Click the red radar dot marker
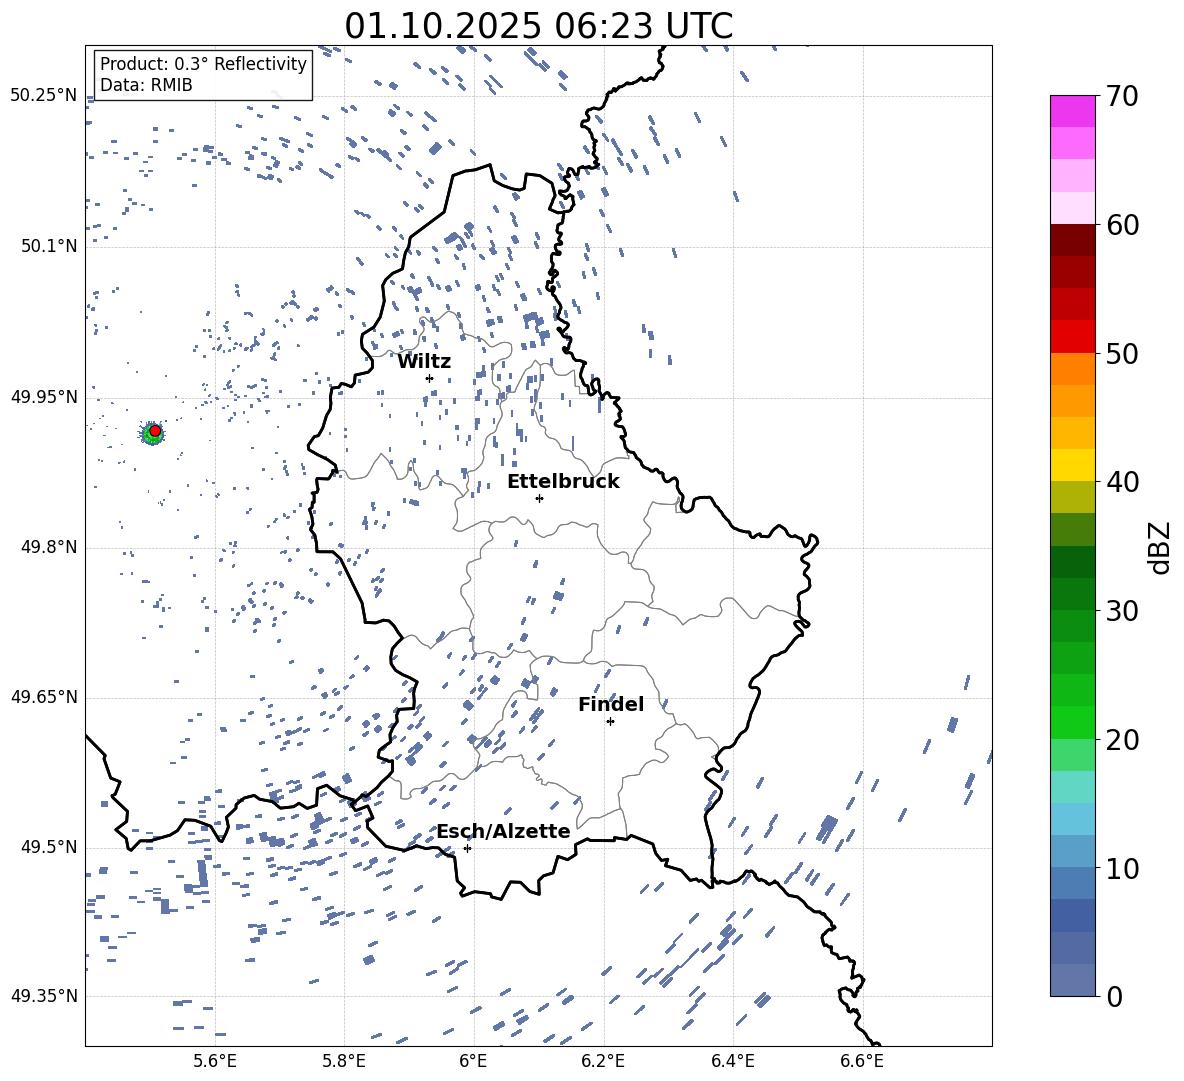The width and height of the screenshot is (1184, 1081). [155, 431]
